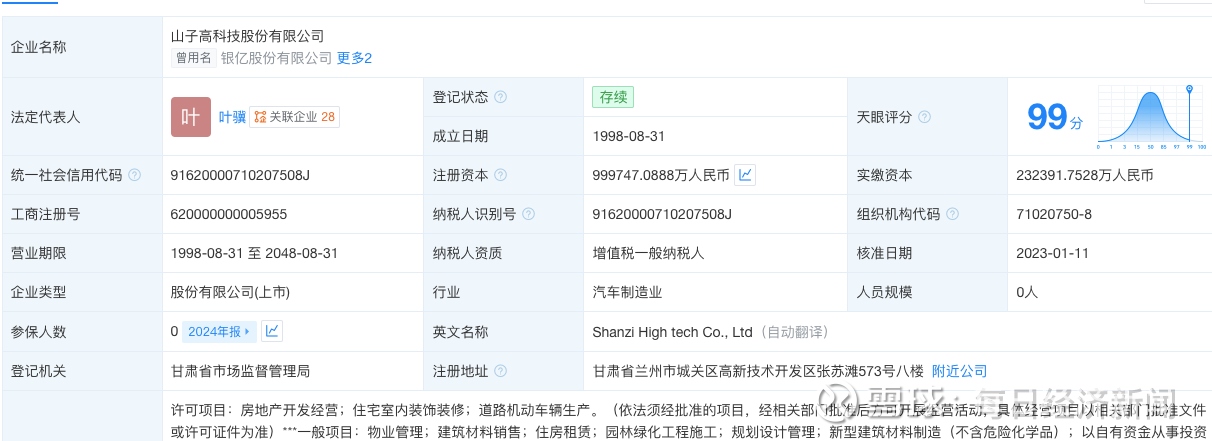
Task: Select approval date 2023-01-11
Action: point(1053,253)
